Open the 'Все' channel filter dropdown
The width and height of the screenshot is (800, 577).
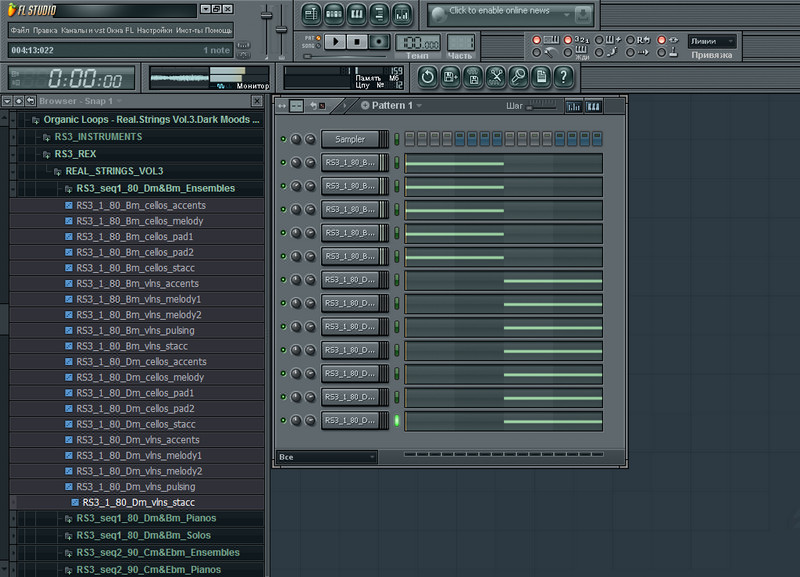tap(326, 457)
